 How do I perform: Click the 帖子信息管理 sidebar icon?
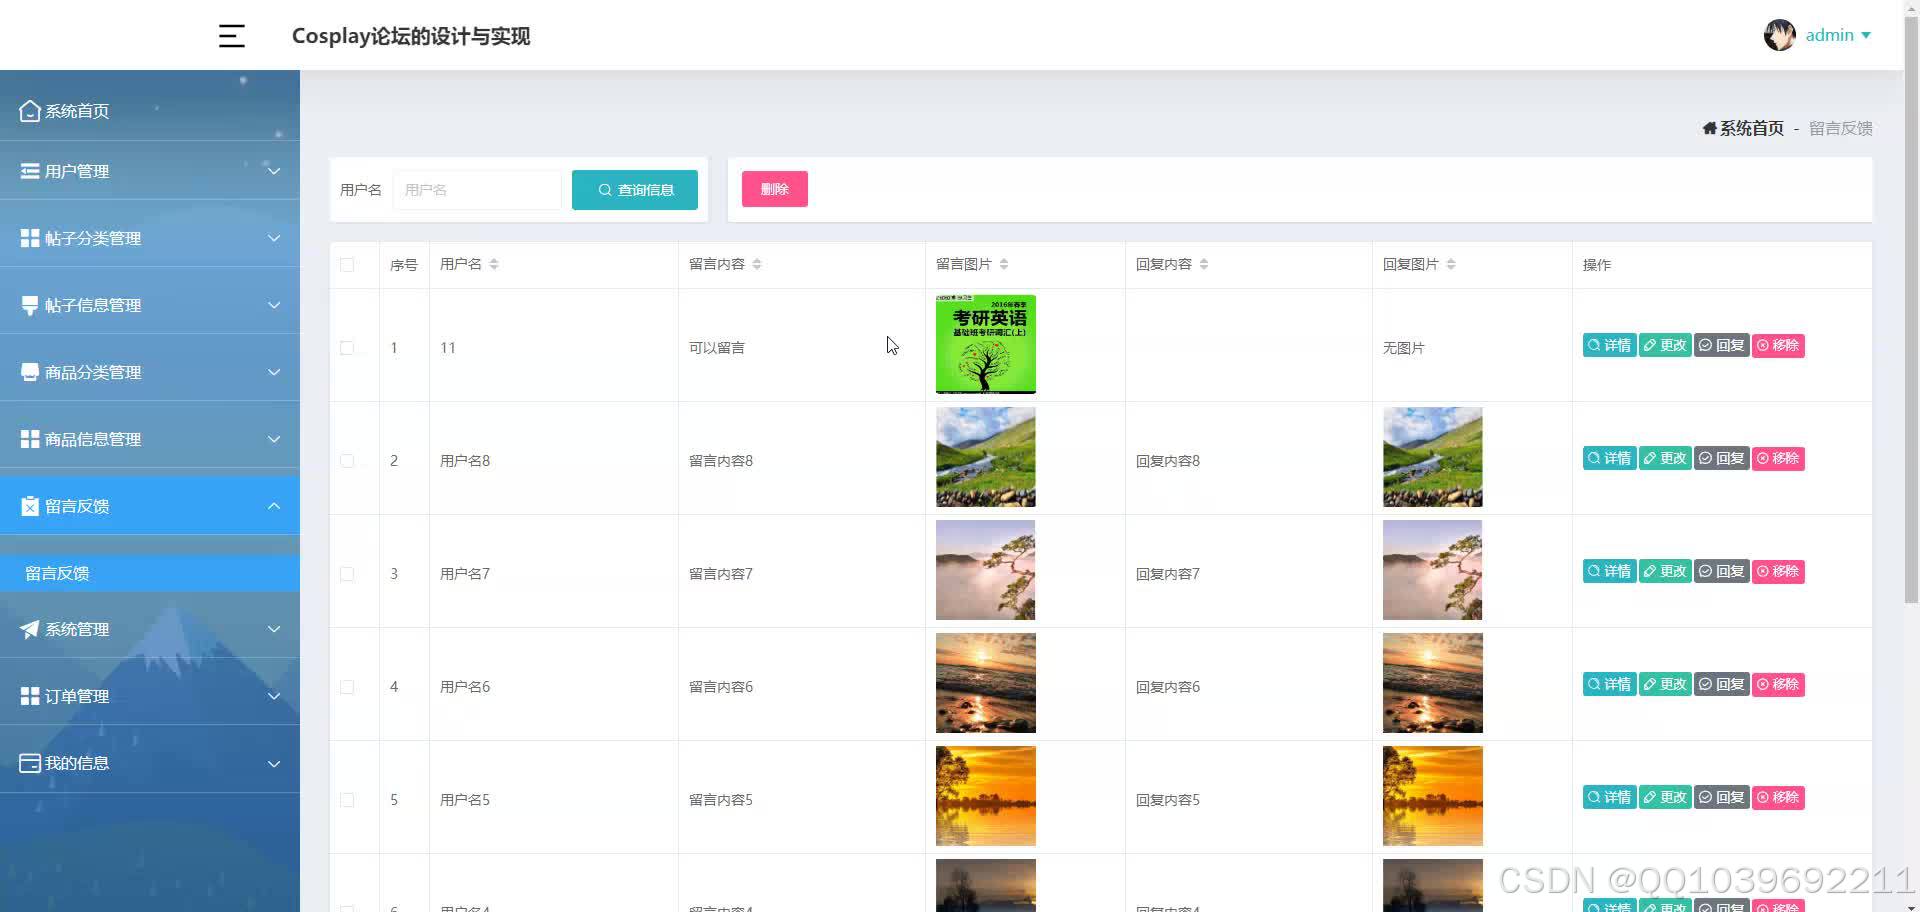pos(30,305)
